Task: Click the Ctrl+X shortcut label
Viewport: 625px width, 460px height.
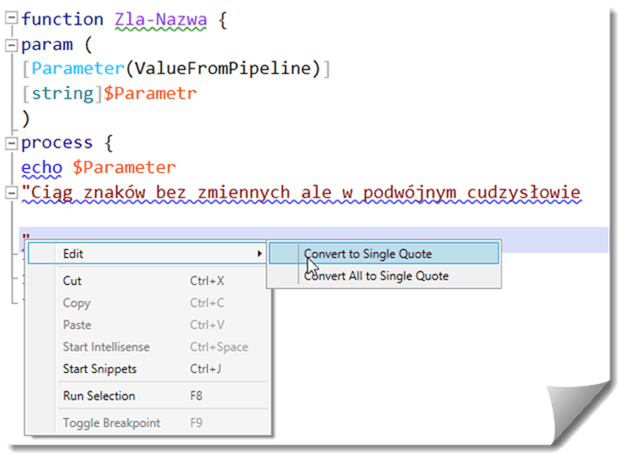Action: (x=207, y=281)
